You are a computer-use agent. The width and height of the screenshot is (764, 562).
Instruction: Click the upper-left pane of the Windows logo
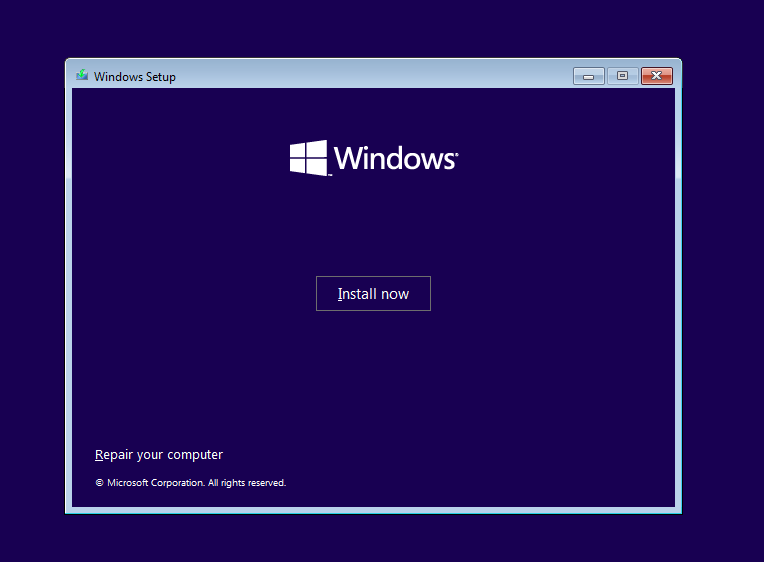pos(299,149)
